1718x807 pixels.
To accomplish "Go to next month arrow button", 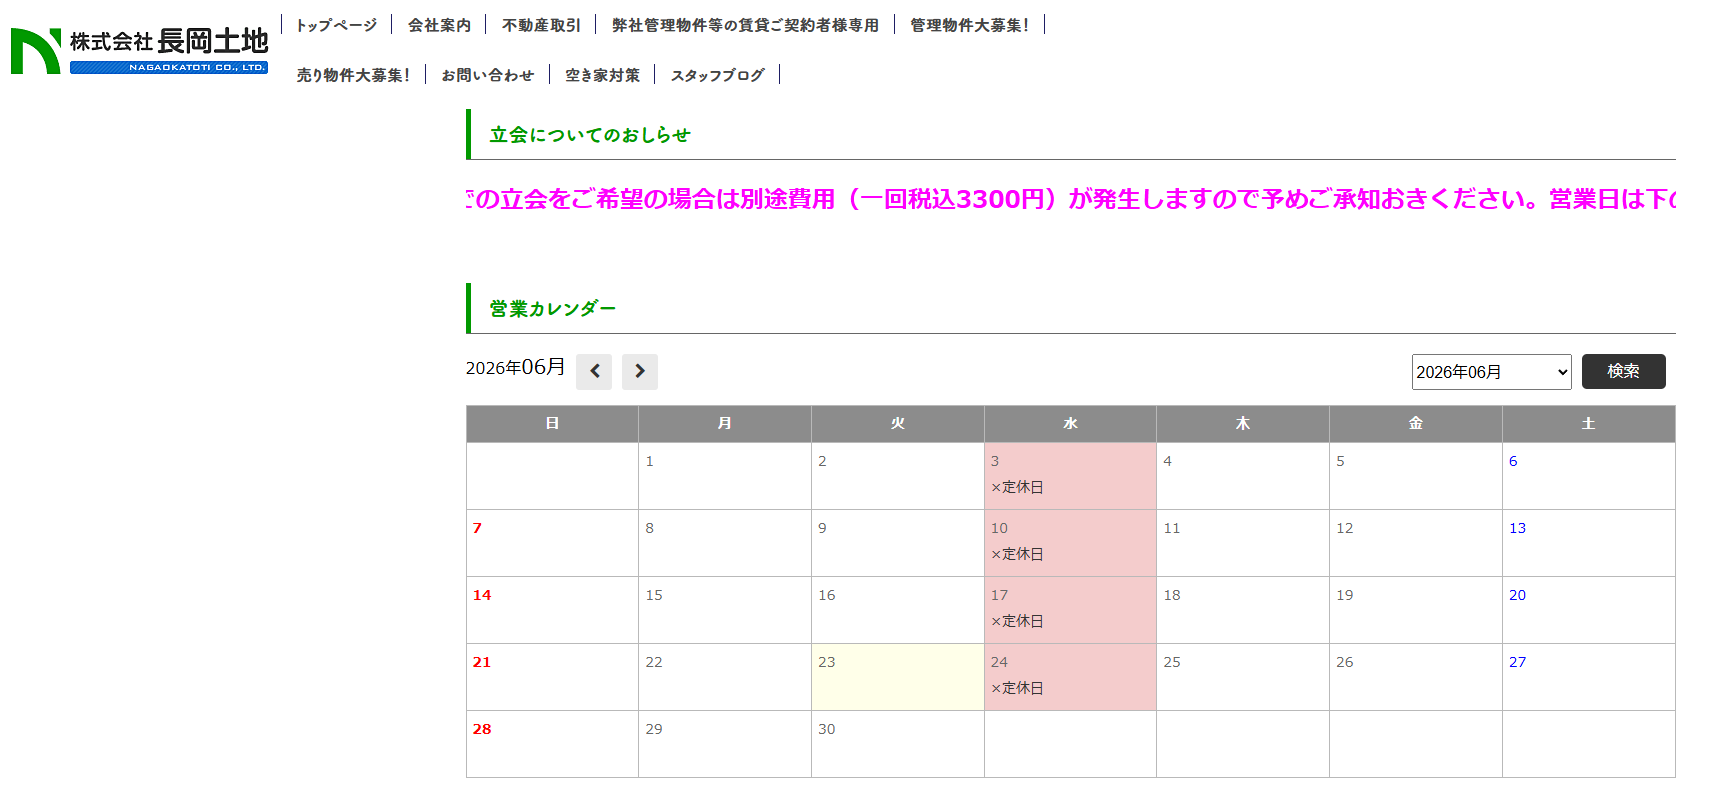I will coord(640,371).
